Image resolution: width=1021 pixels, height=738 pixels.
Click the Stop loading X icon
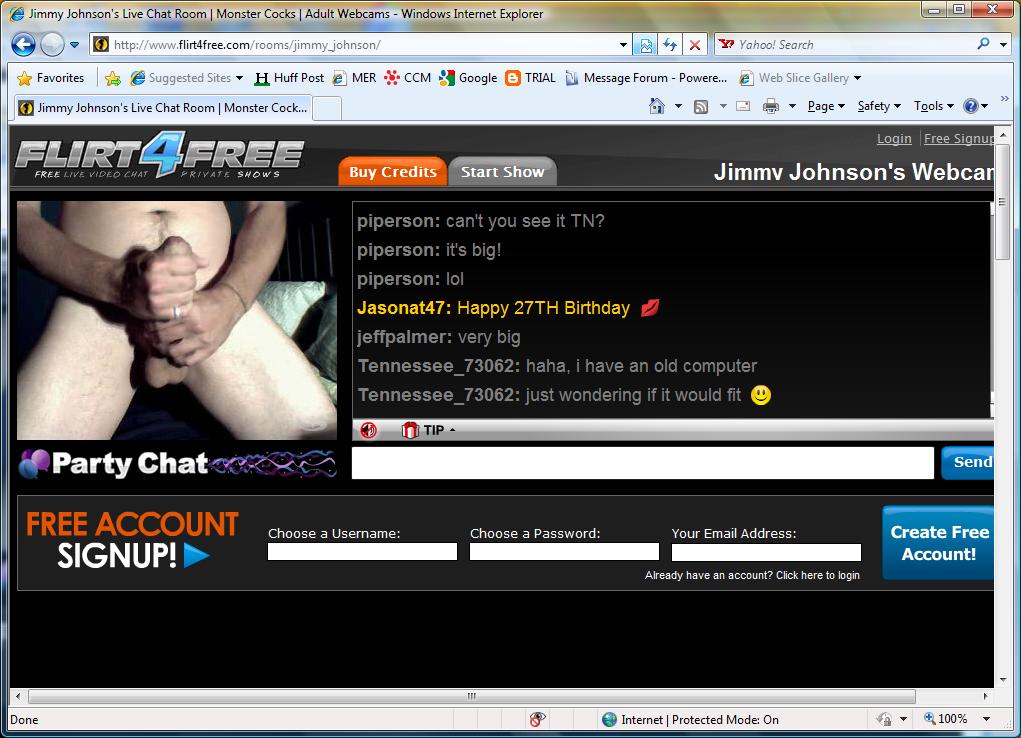[695, 45]
